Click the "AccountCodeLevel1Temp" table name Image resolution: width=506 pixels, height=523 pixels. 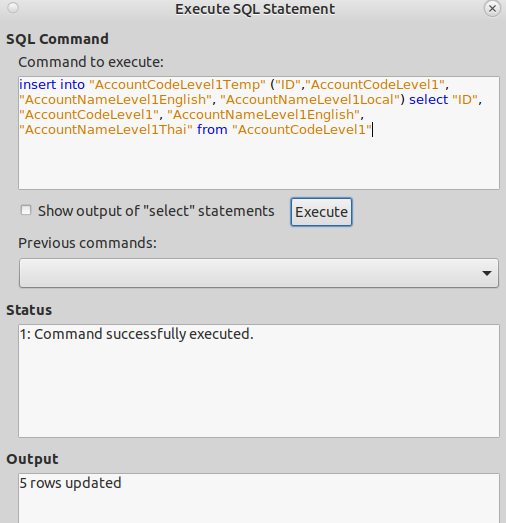[x=177, y=84]
